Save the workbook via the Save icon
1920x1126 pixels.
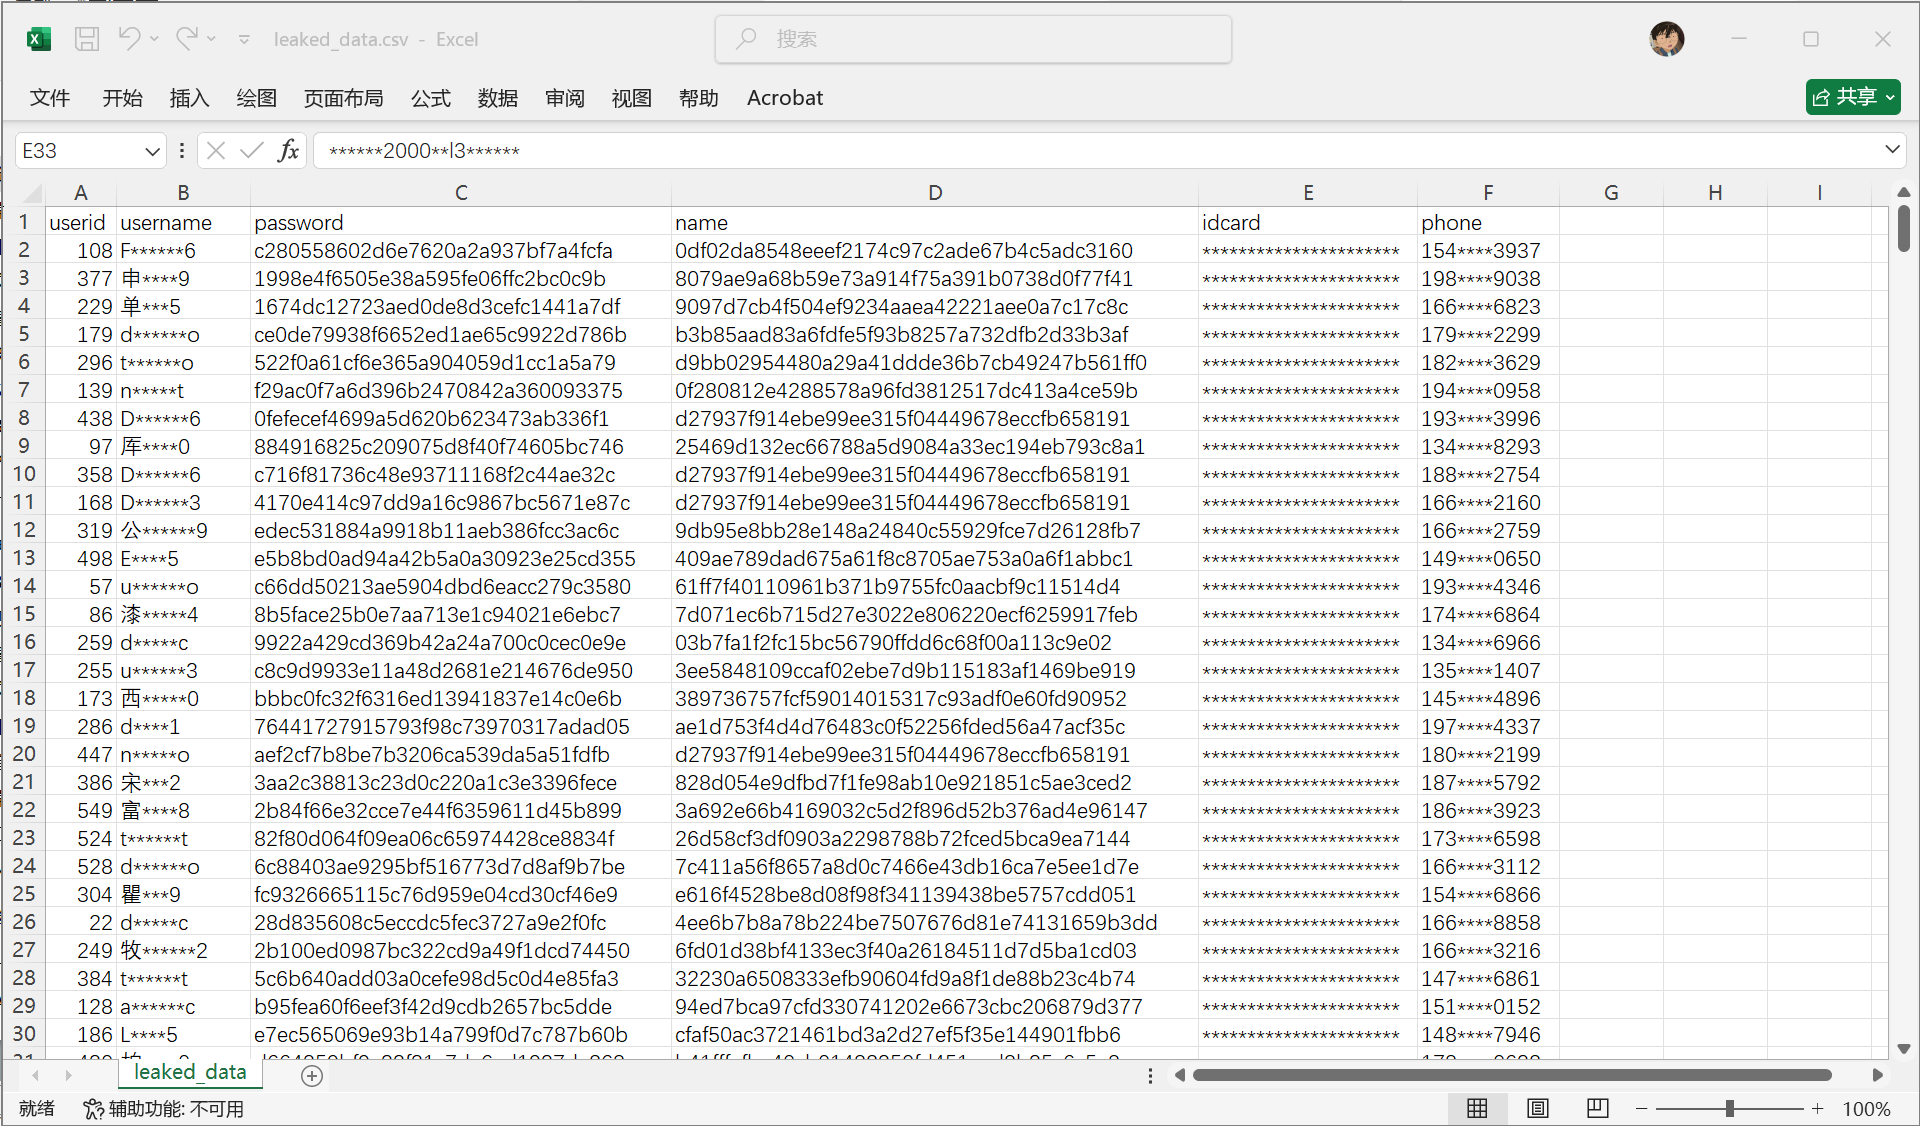coord(87,39)
